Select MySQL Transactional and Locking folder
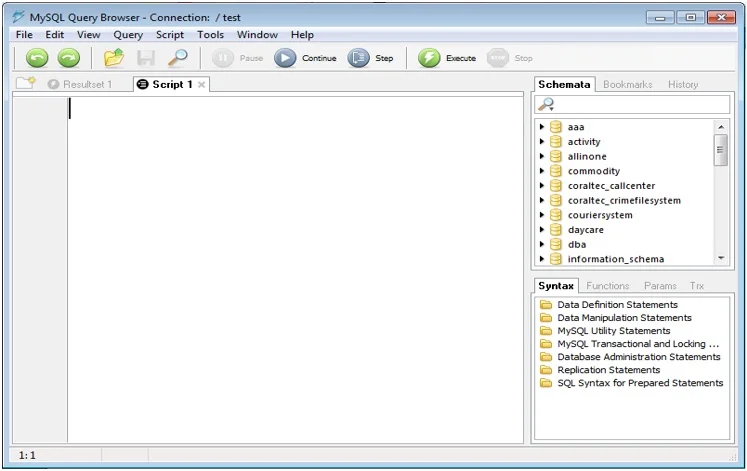This screenshot has width=747, height=471. pos(629,344)
